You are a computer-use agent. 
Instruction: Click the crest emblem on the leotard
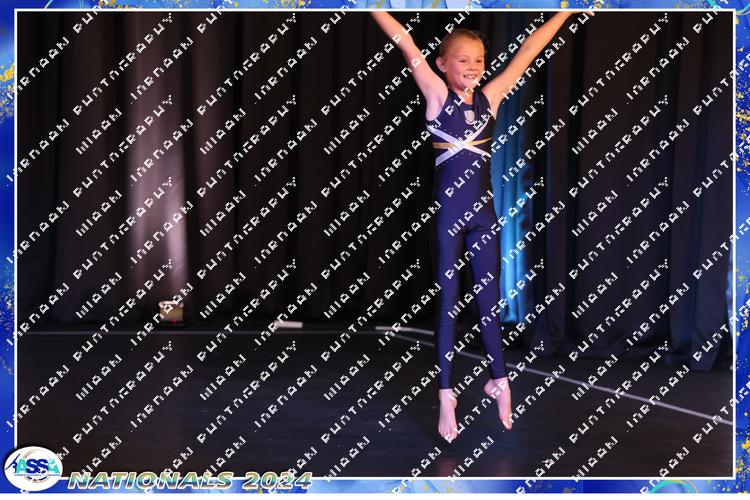(x=470, y=117)
